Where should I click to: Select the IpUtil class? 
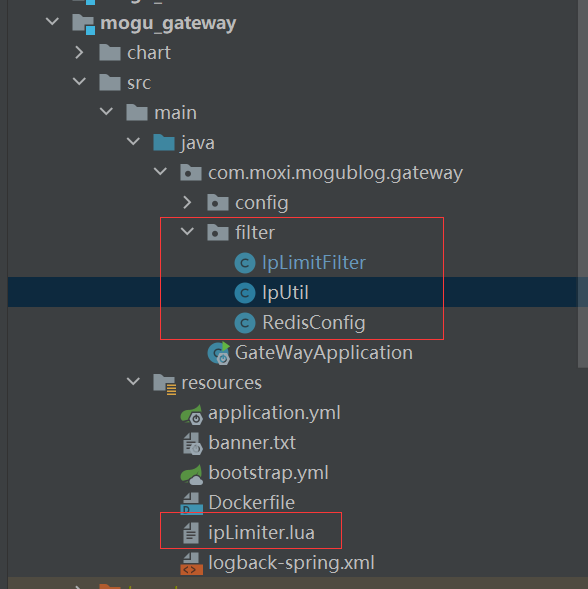(x=285, y=293)
